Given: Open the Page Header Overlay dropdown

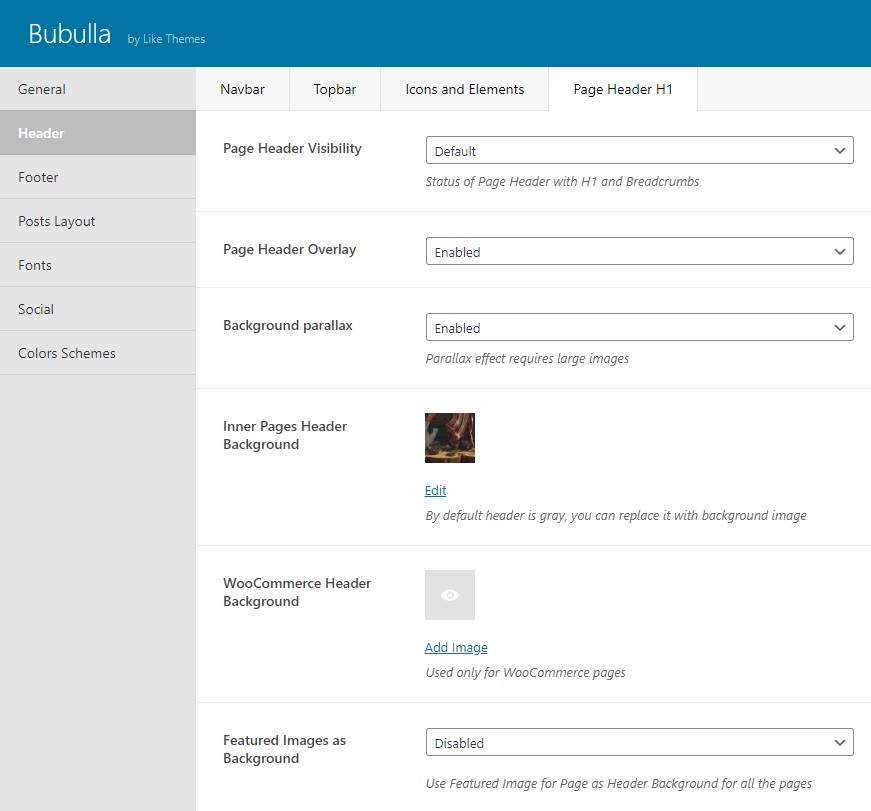Looking at the screenshot, I should point(639,251).
